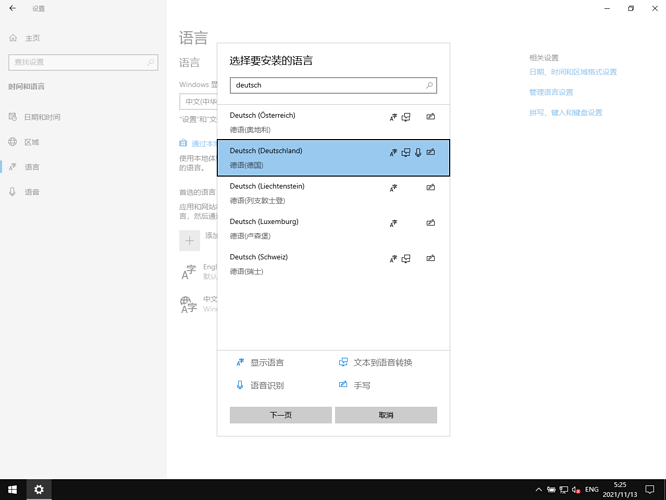
Task: Click the search magnifier in language search box
Action: pos(430,86)
